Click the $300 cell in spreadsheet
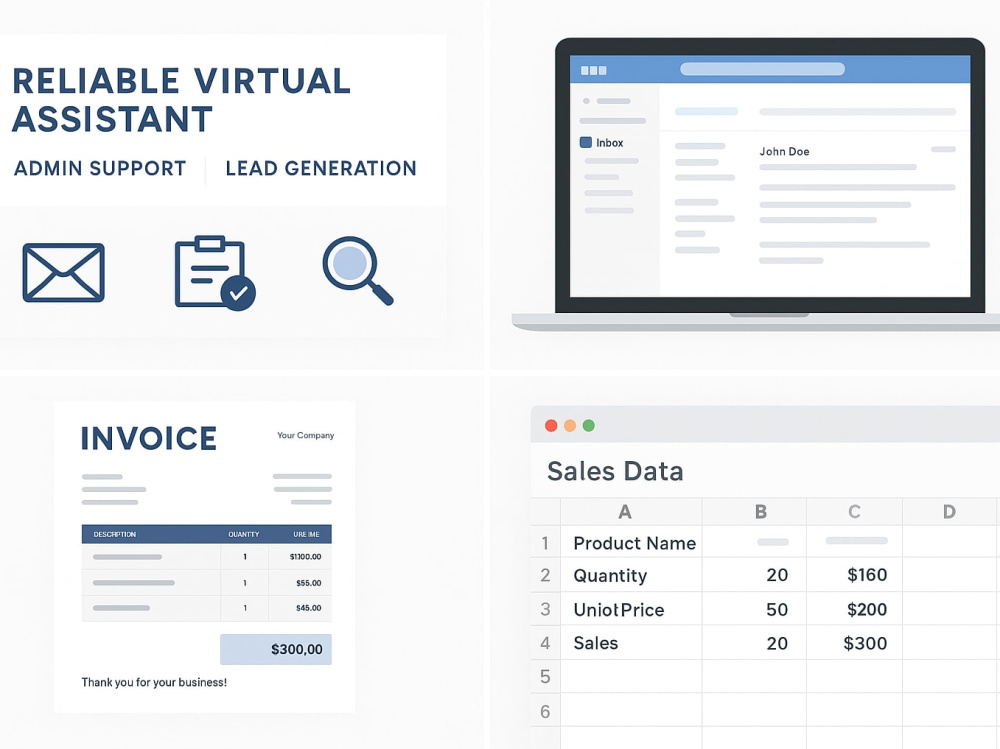The width and height of the screenshot is (1000, 749). pyautogui.click(x=855, y=643)
